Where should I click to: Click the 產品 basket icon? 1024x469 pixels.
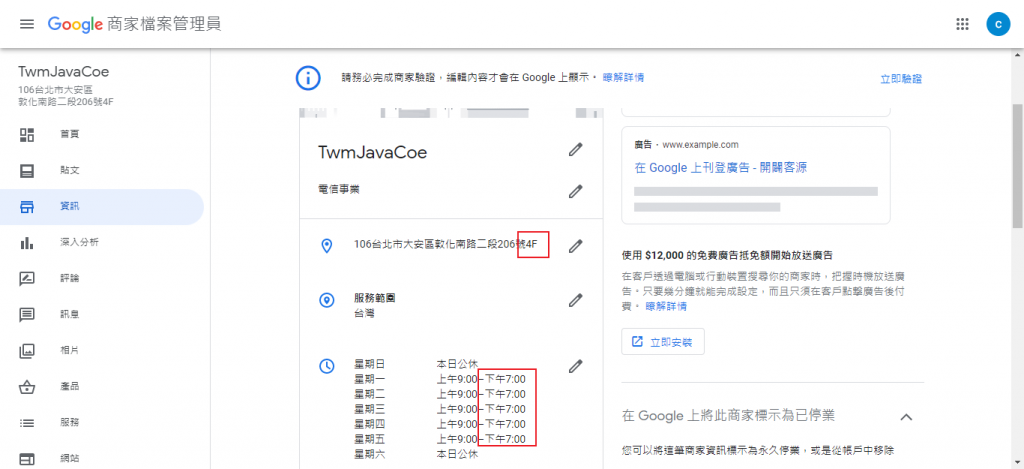[x=27, y=387]
